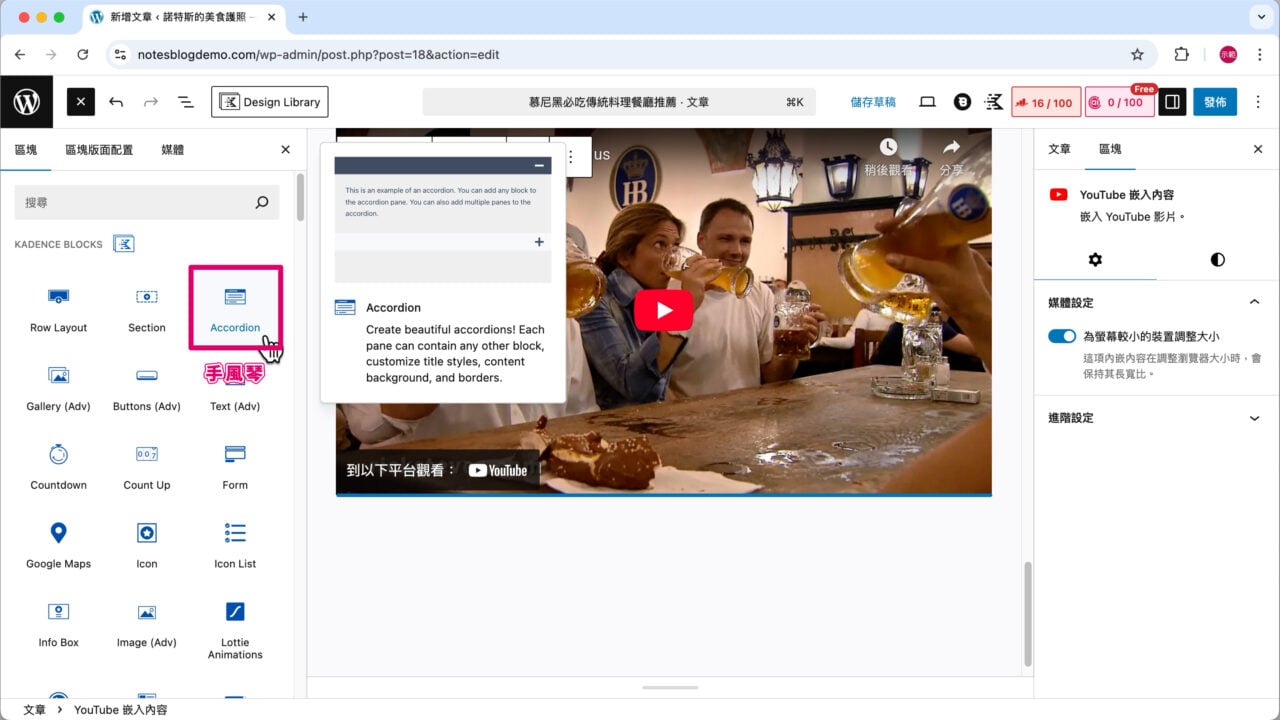Open the device preview icon
Screen dimensions: 1280x720
click(x=927, y=102)
